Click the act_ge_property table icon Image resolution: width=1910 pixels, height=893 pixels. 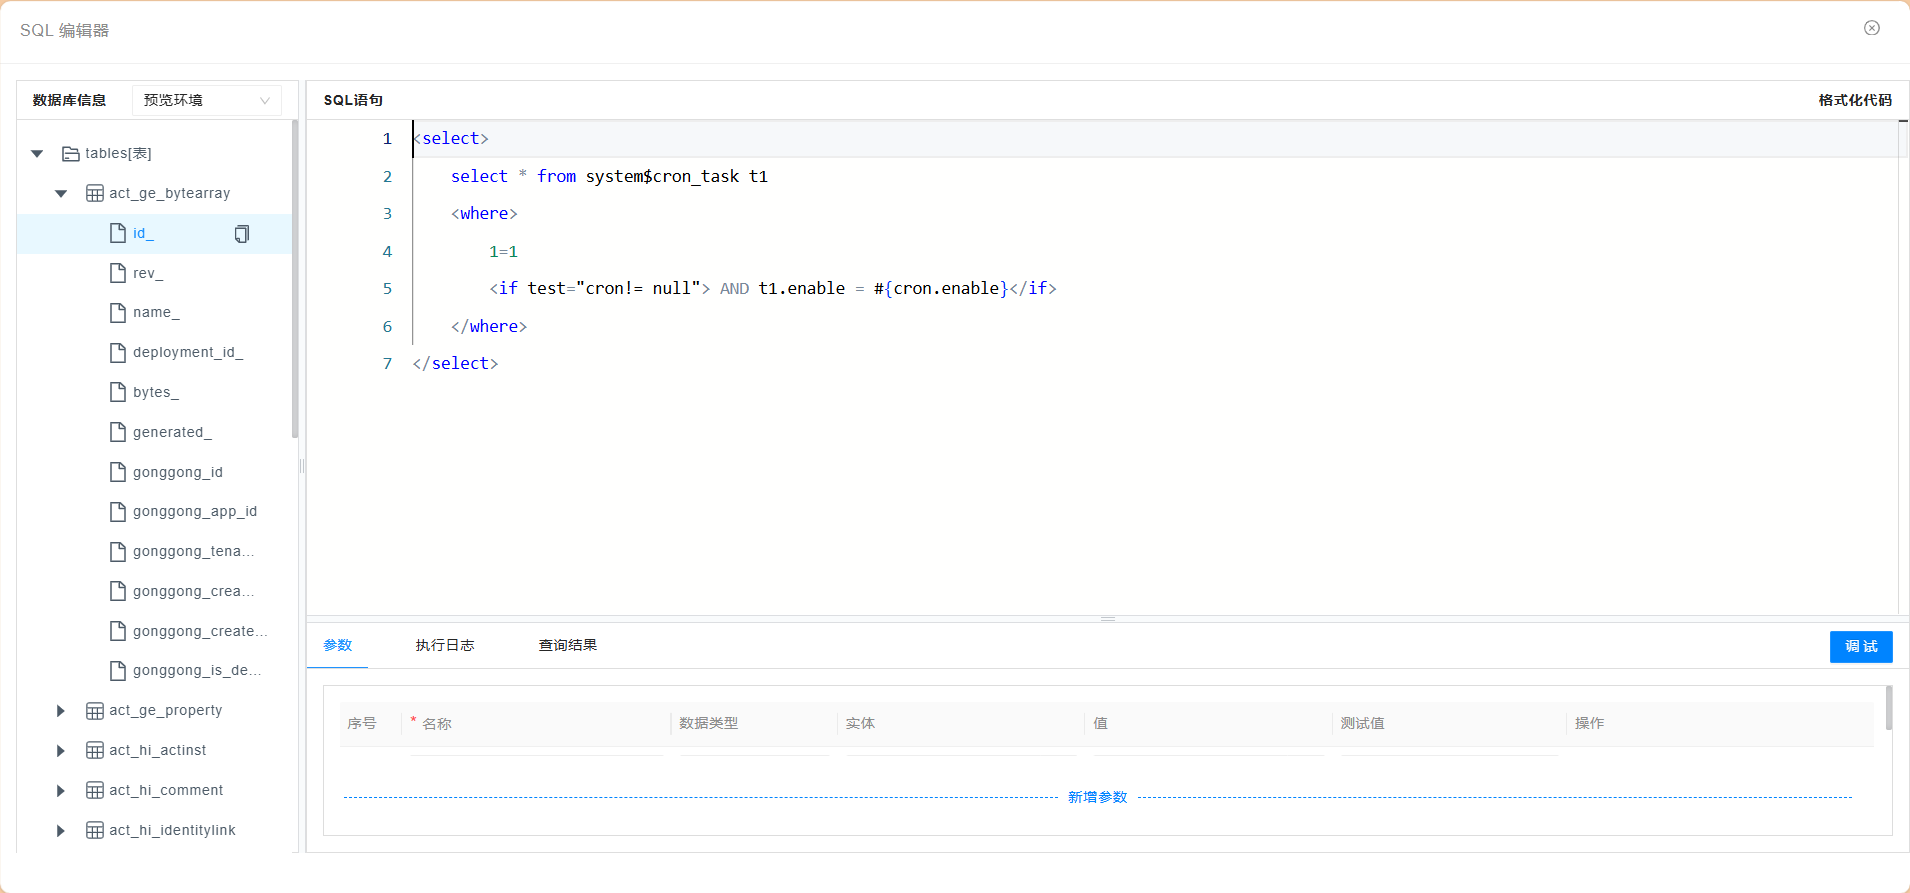coord(95,711)
